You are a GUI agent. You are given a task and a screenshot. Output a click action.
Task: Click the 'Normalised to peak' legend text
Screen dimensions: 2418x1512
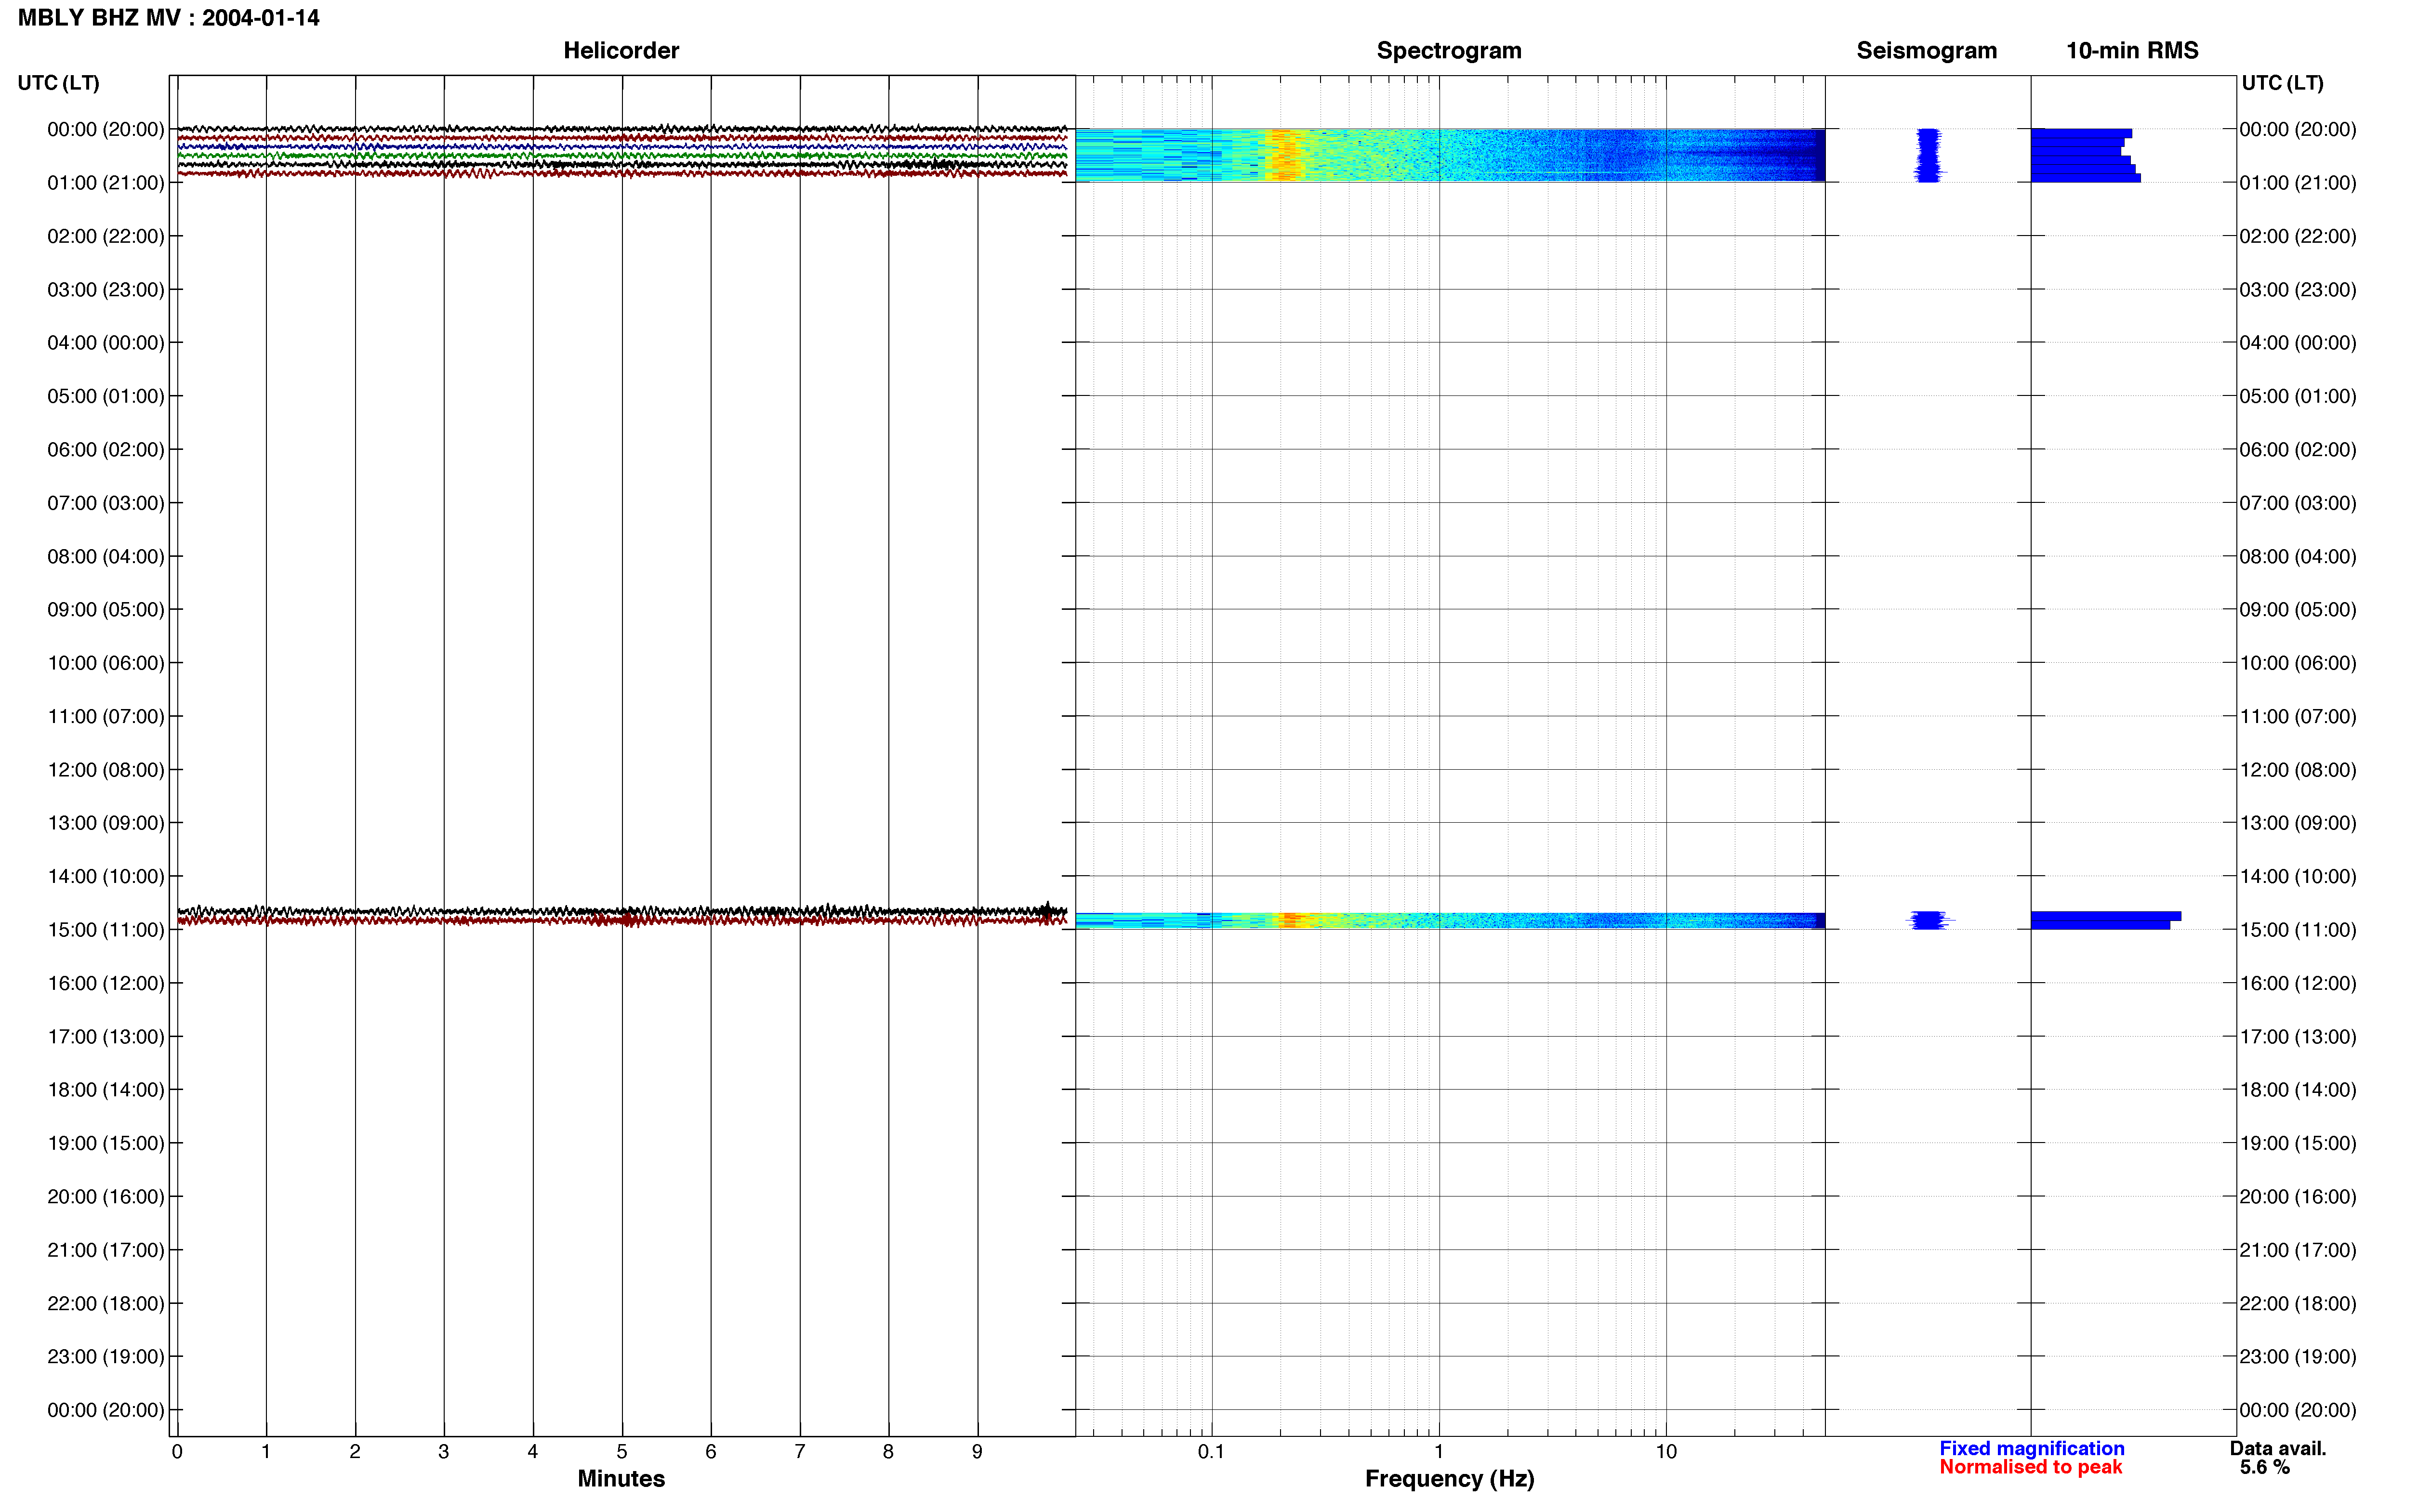(x=2030, y=1467)
